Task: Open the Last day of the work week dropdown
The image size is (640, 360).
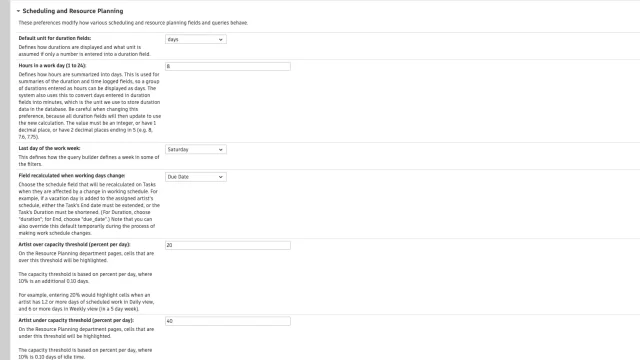Action: pos(196,149)
